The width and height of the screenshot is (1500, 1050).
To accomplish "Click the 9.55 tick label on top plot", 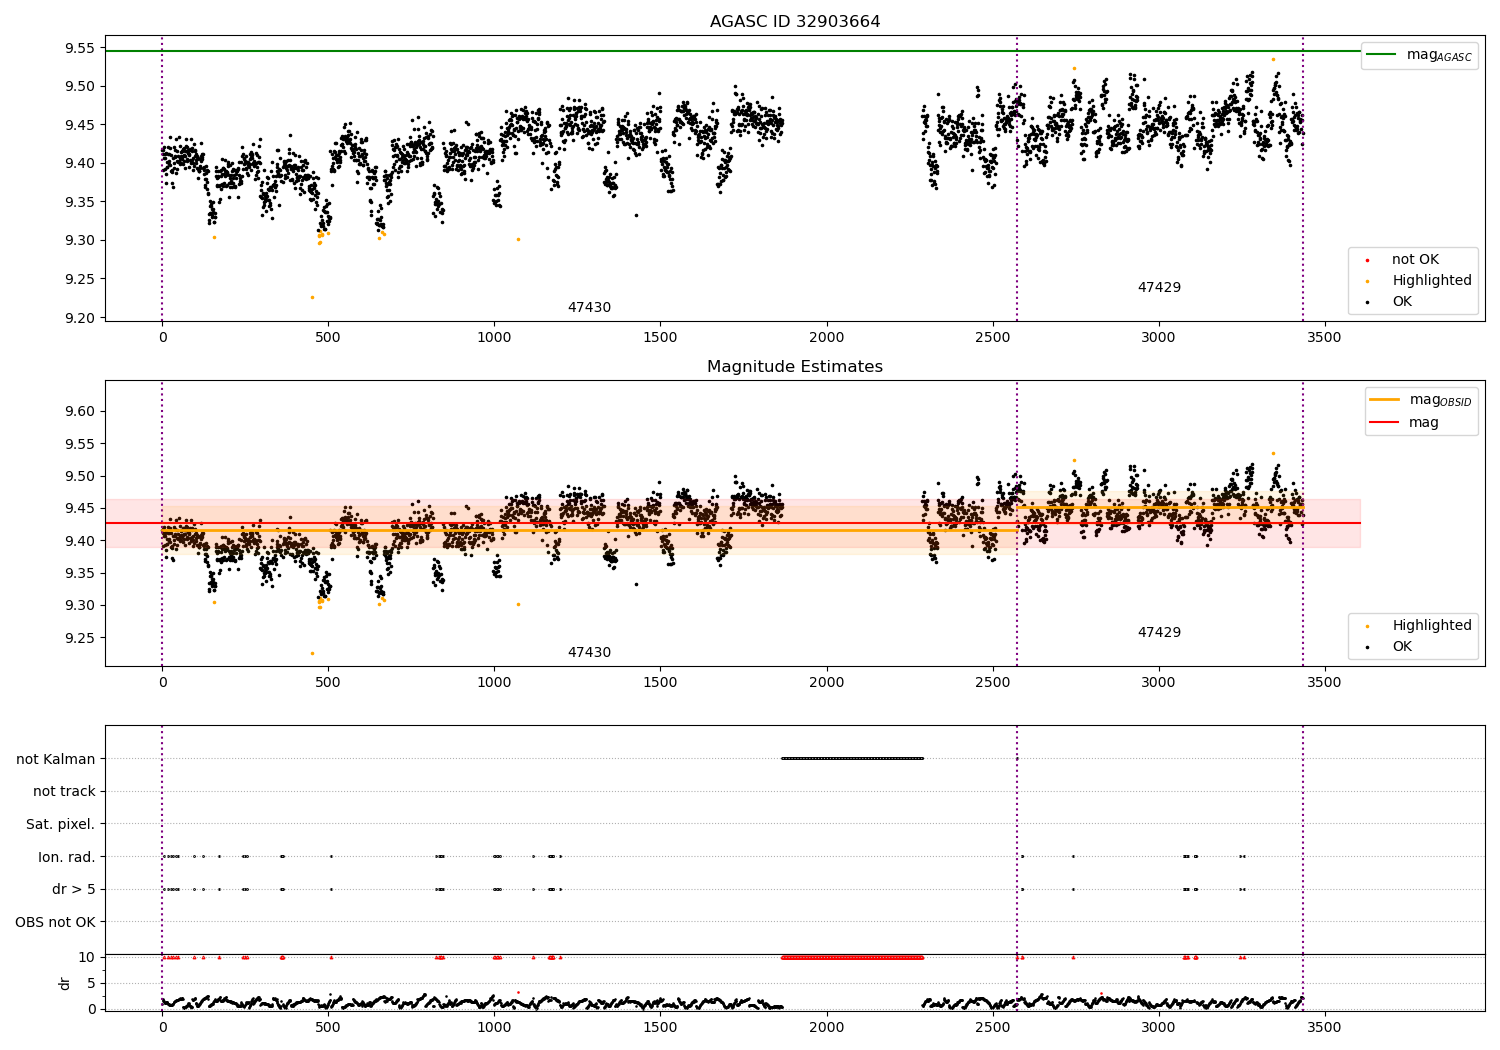I will [x=81, y=48].
